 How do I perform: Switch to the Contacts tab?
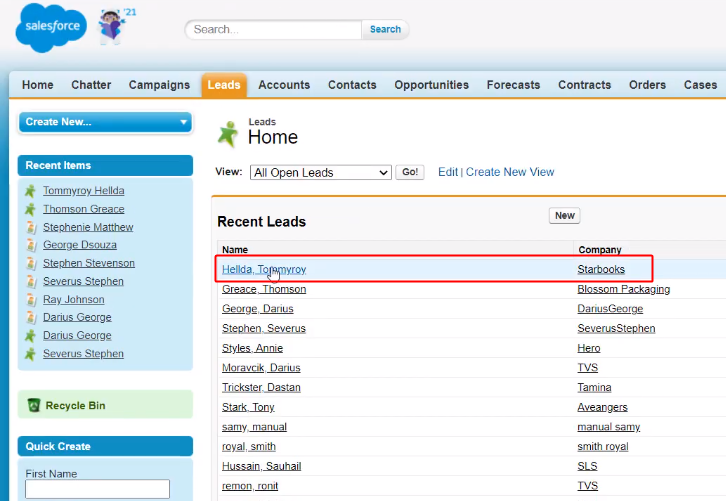pos(352,85)
